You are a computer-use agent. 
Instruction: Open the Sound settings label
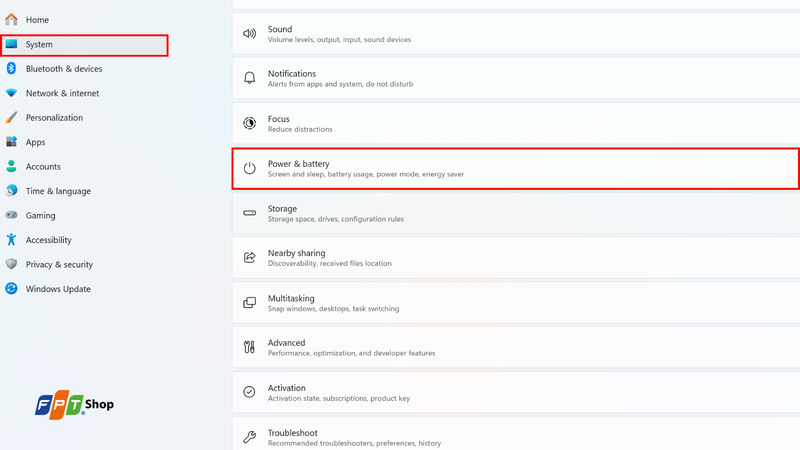tap(280, 29)
